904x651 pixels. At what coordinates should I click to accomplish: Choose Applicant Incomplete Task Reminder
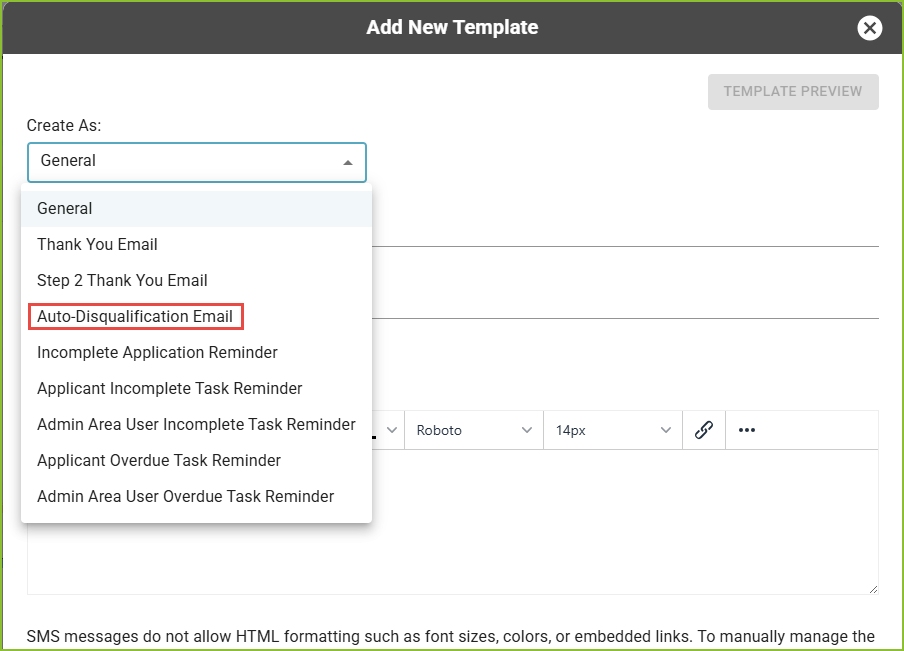(169, 389)
